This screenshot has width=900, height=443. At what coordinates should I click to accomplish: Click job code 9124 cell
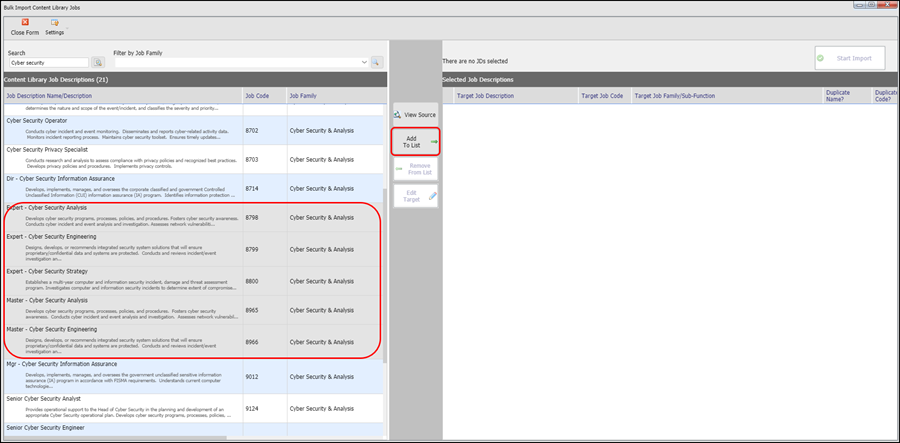(x=265, y=408)
